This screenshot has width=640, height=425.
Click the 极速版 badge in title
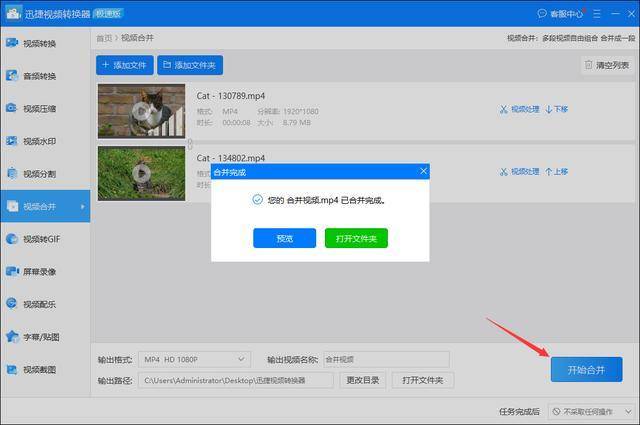click(x=108, y=13)
